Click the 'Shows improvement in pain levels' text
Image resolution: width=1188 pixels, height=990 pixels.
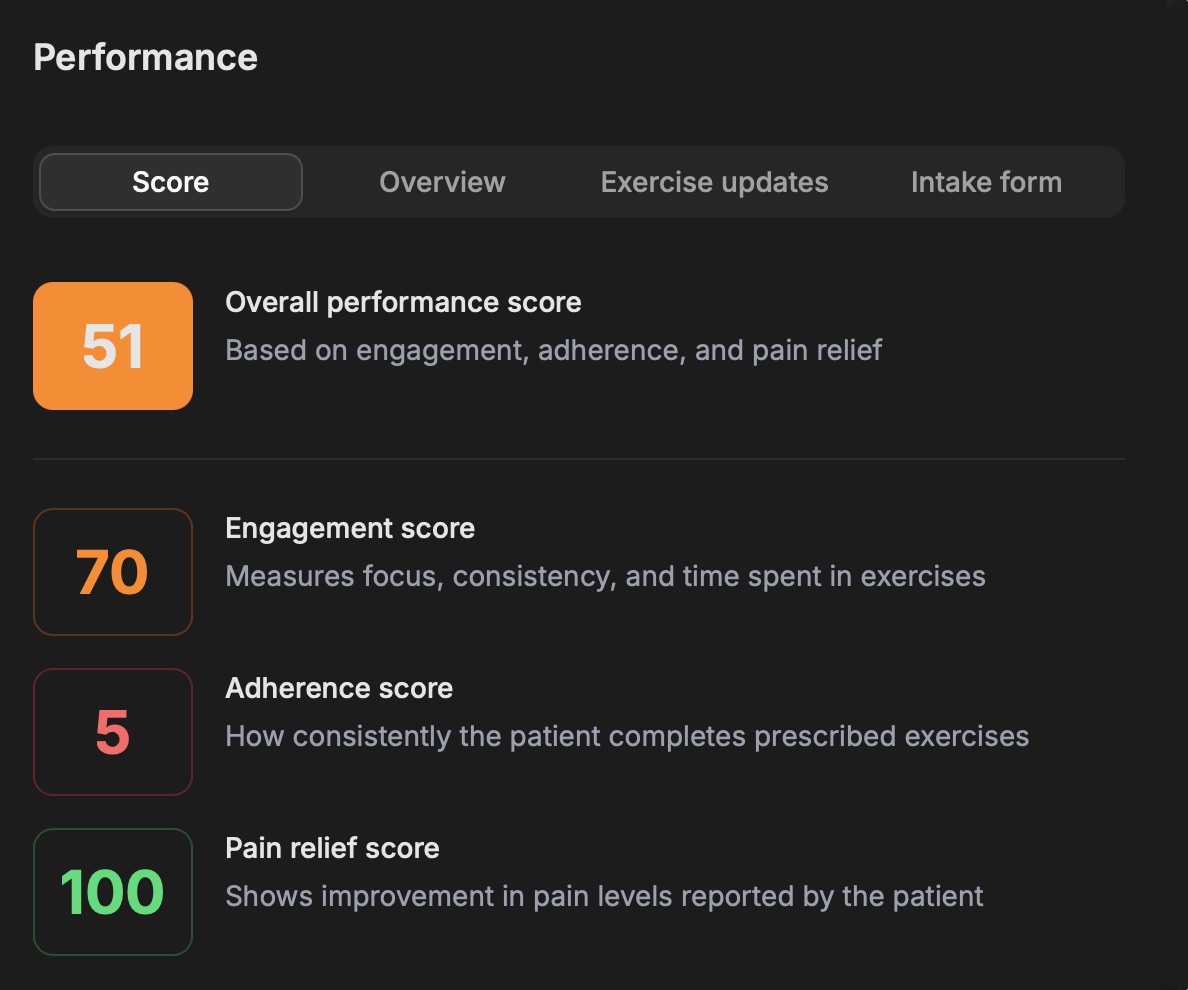pyautogui.click(x=604, y=896)
